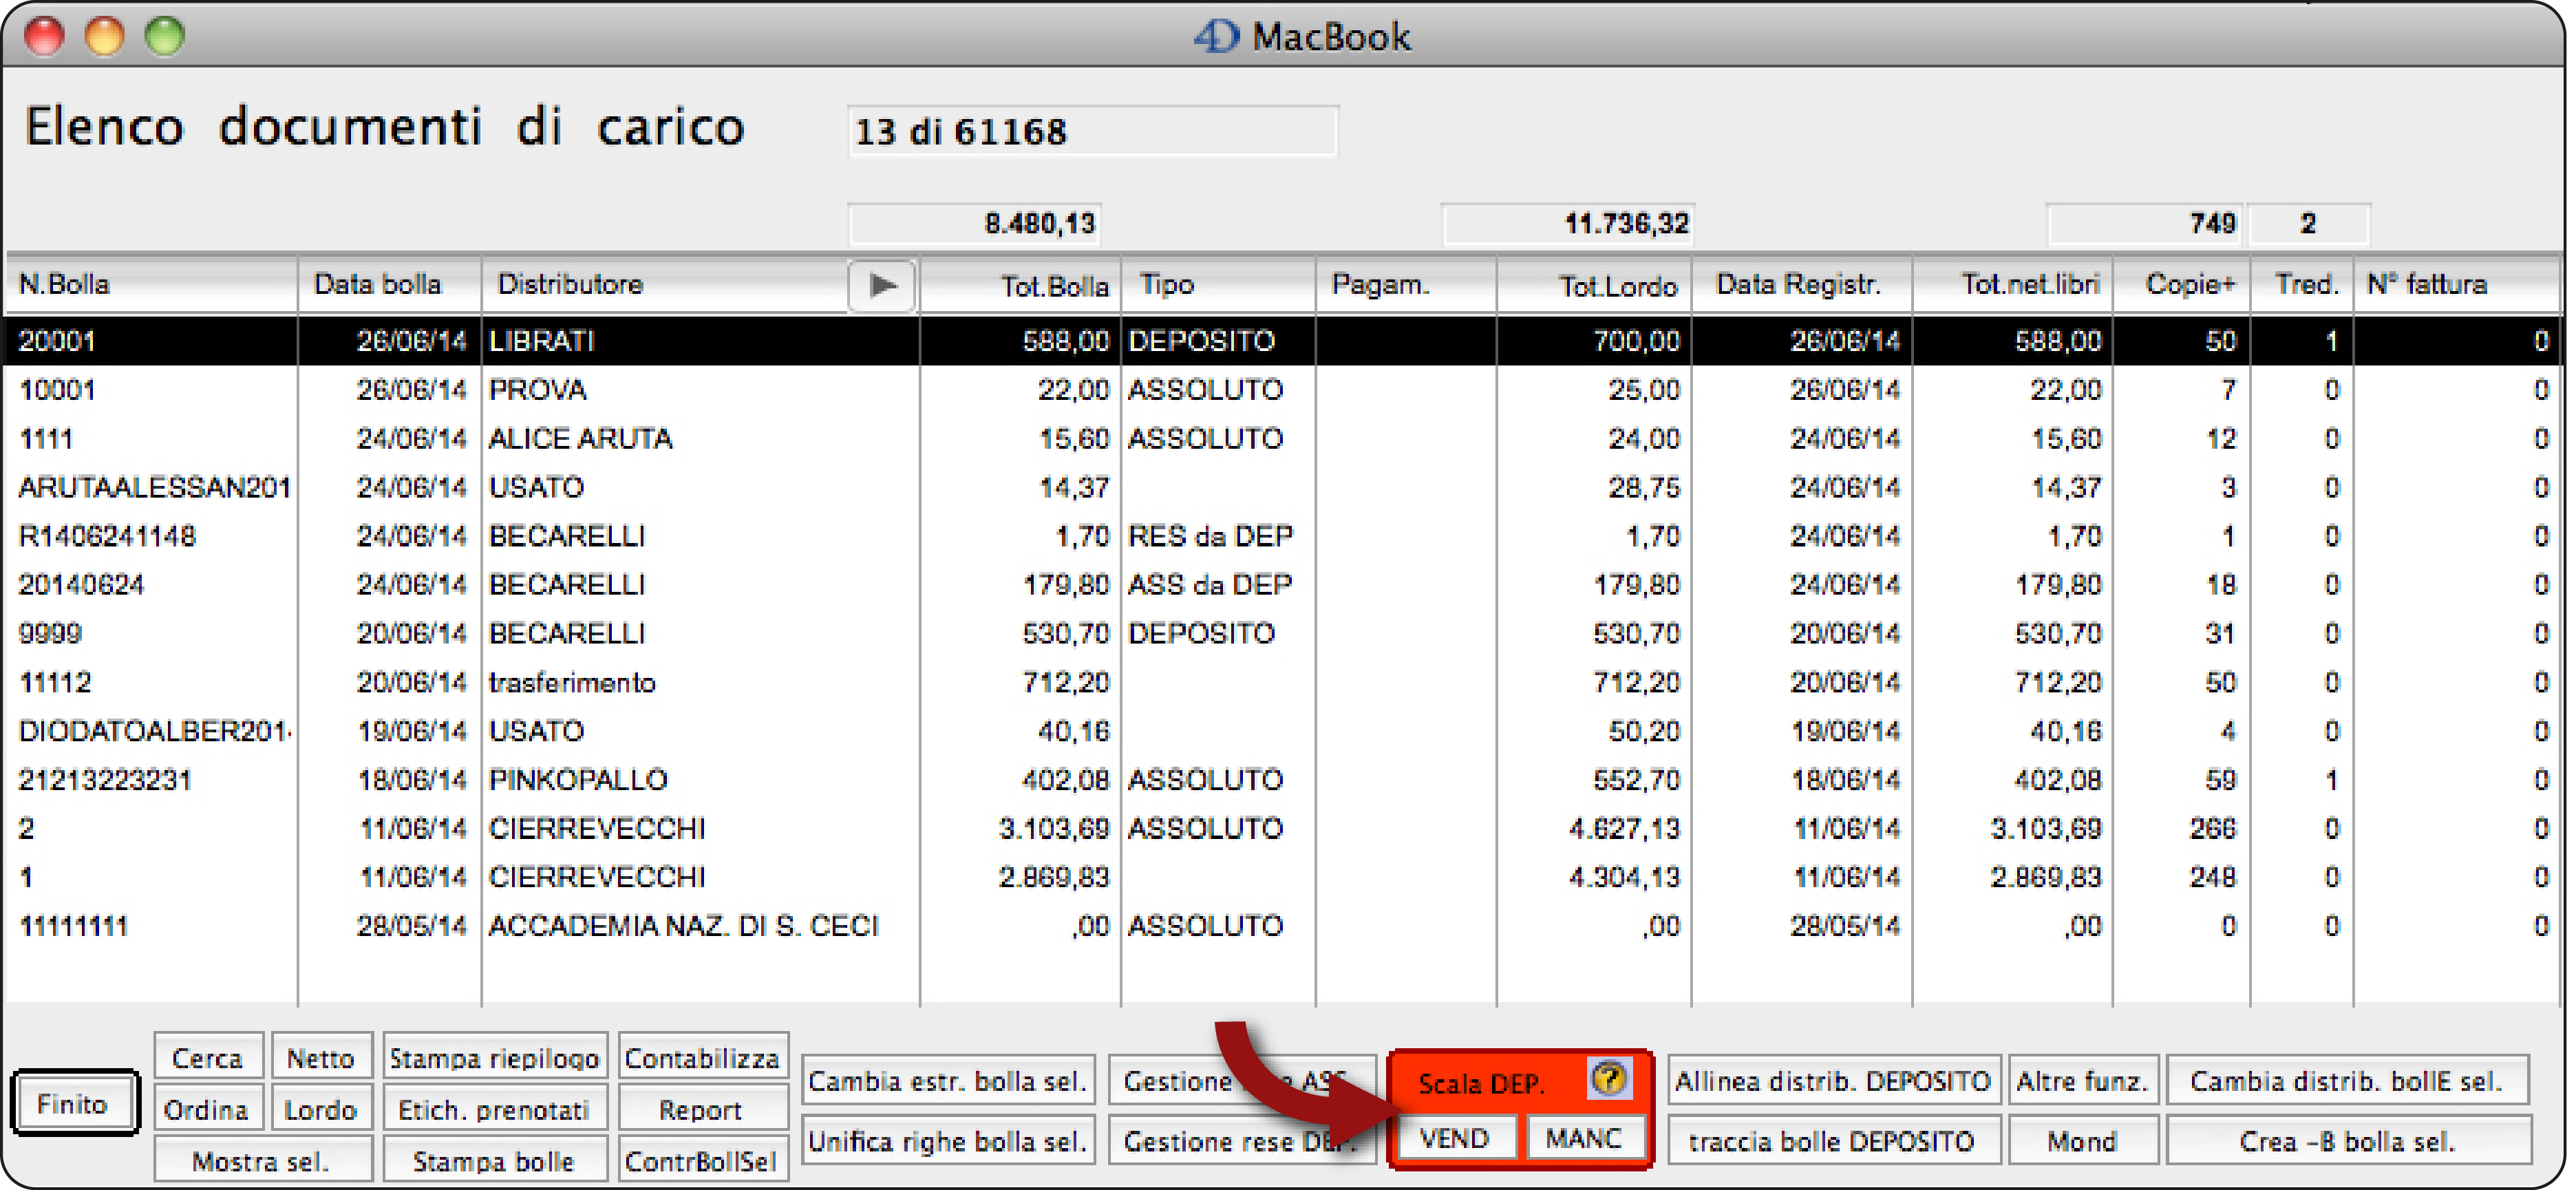Sort by N° fattura column header

coord(2458,285)
